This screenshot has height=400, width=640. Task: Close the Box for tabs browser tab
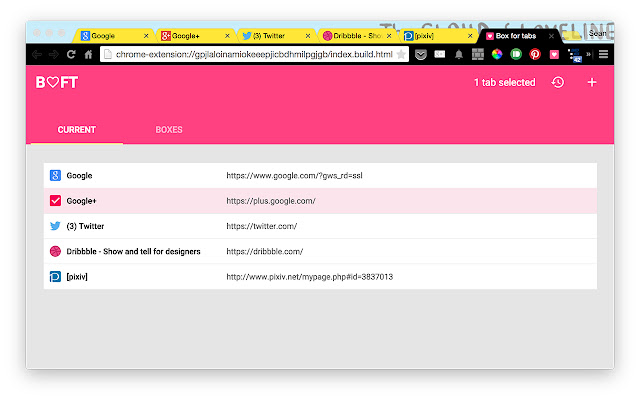pyautogui.click(x=551, y=36)
